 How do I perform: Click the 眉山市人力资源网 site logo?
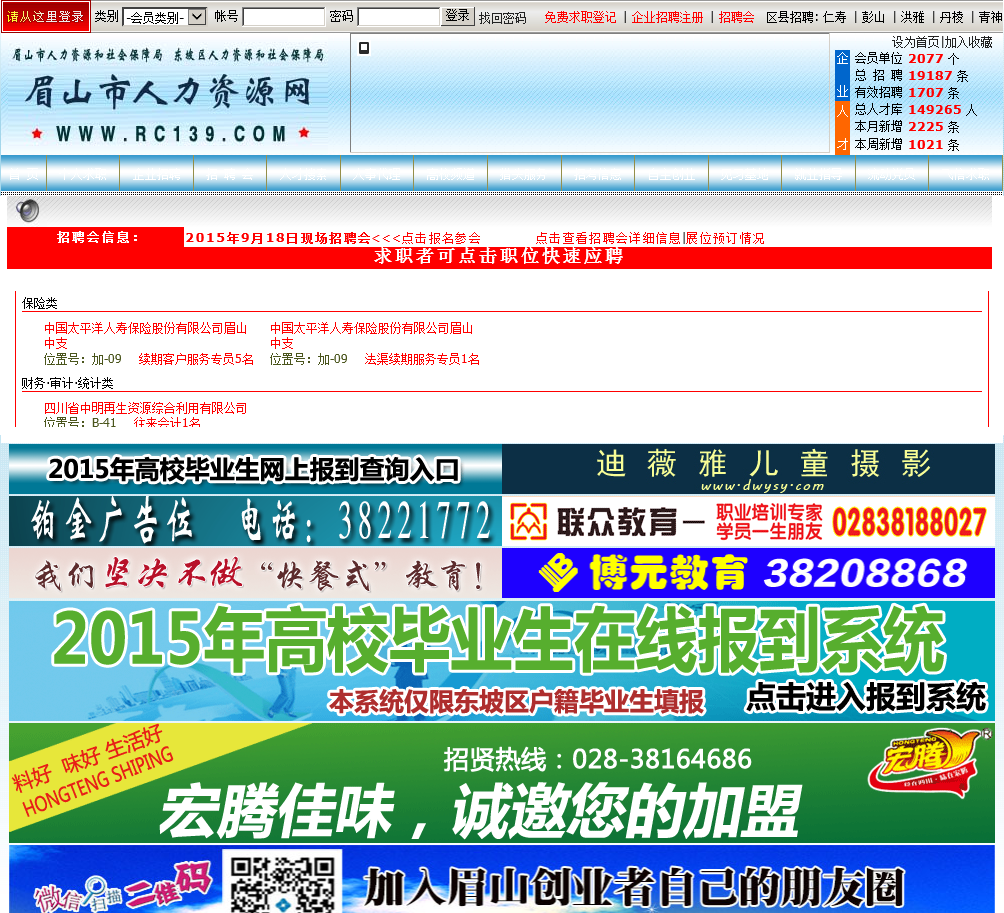(168, 94)
